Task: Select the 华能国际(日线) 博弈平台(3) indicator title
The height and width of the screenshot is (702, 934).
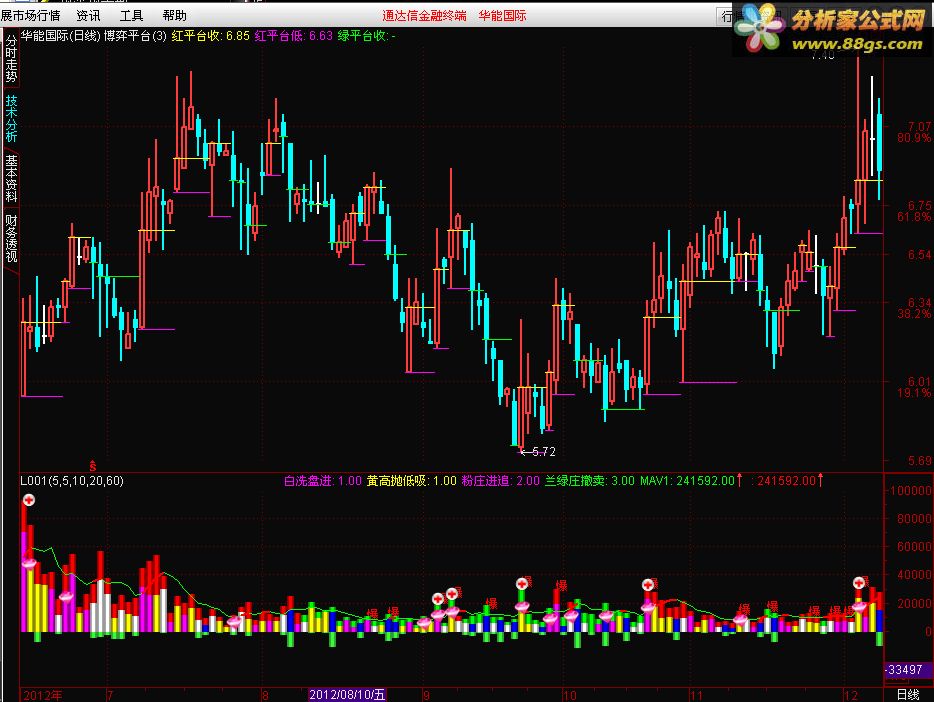Action: pyautogui.click(x=94, y=36)
